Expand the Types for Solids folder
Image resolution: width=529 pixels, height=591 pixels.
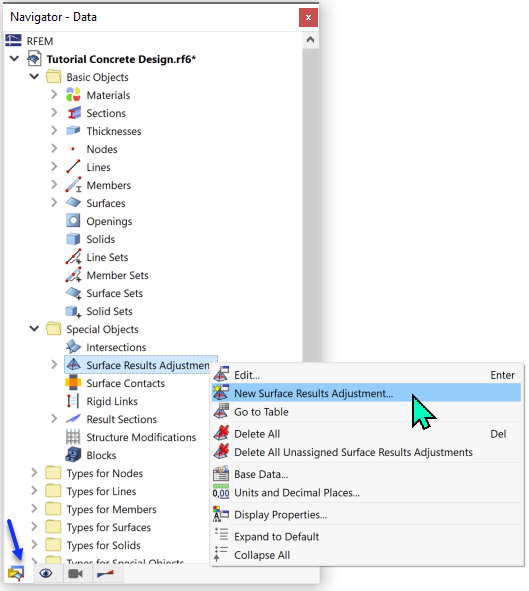coord(34,545)
